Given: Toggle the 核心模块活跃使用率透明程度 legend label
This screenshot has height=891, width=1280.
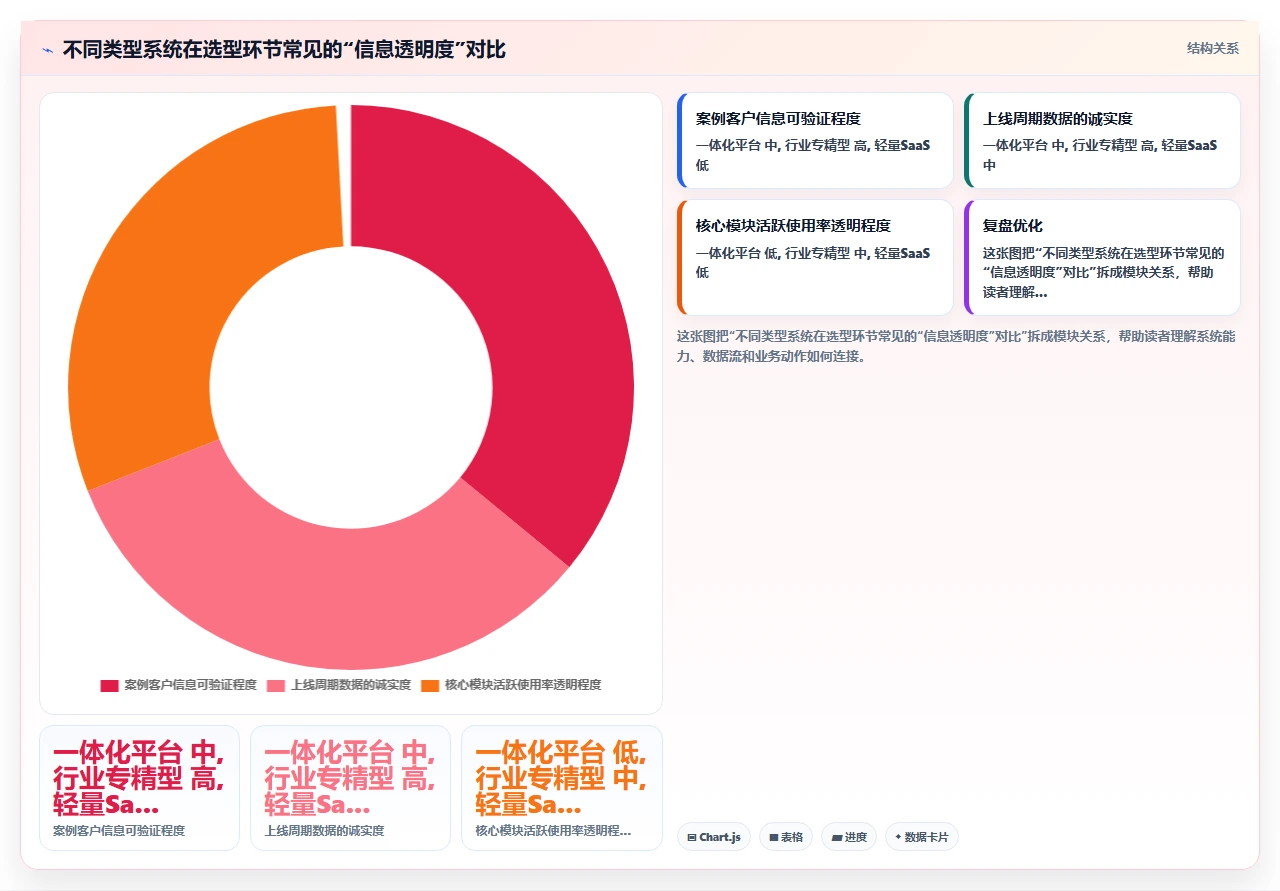Looking at the screenshot, I should (523, 685).
